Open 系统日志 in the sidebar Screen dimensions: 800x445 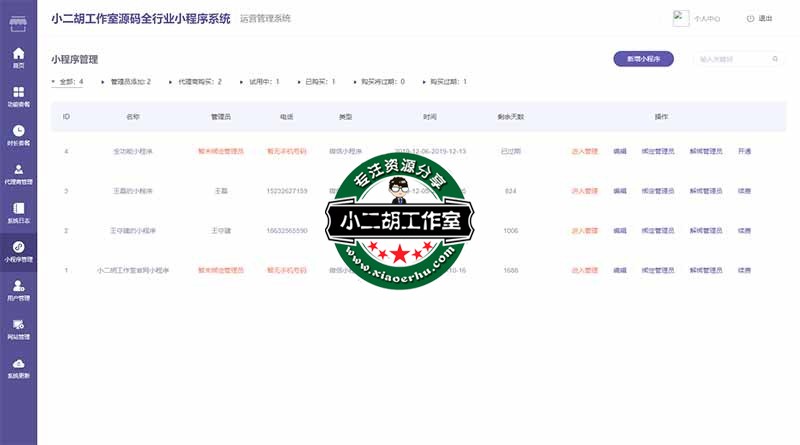pyautogui.click(x=18, y=211)
